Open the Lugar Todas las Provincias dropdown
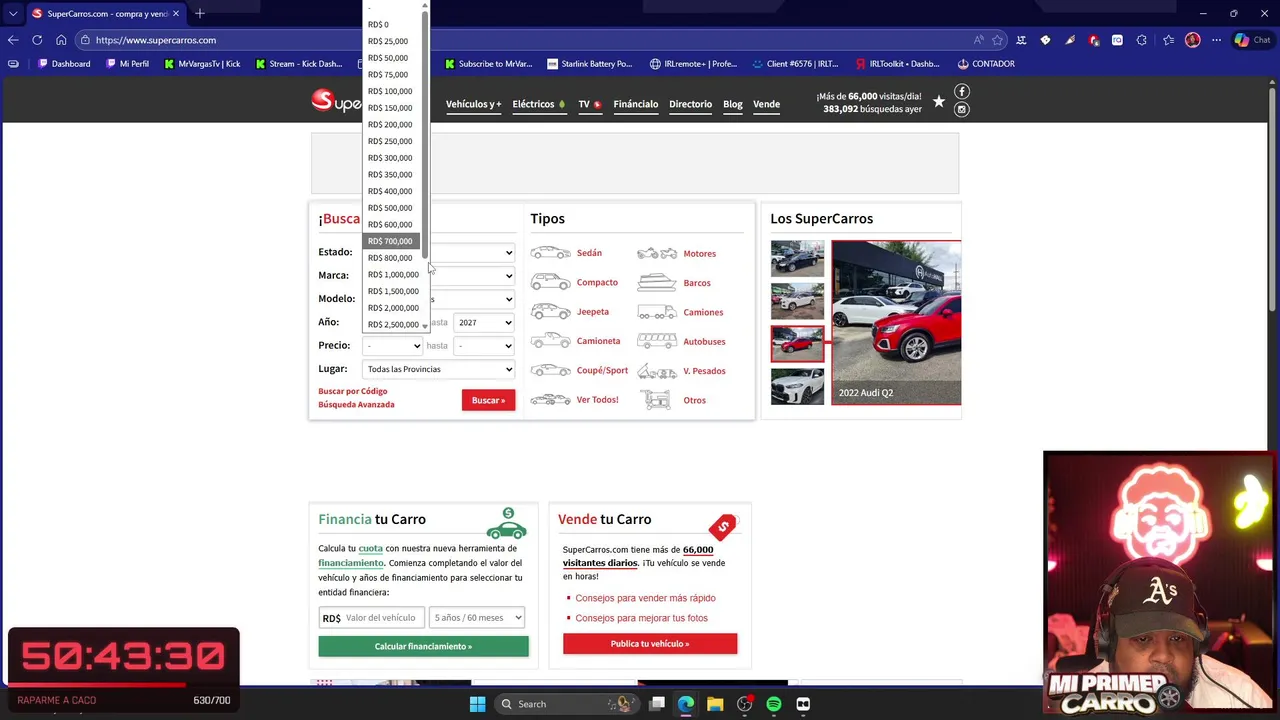Image resolution: width=1280 pixels, height=720 pixels. (x=439, y=369)
